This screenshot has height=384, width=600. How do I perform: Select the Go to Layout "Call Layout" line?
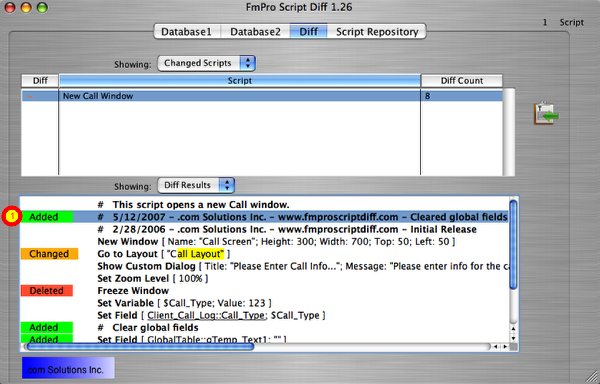(164, 254)
